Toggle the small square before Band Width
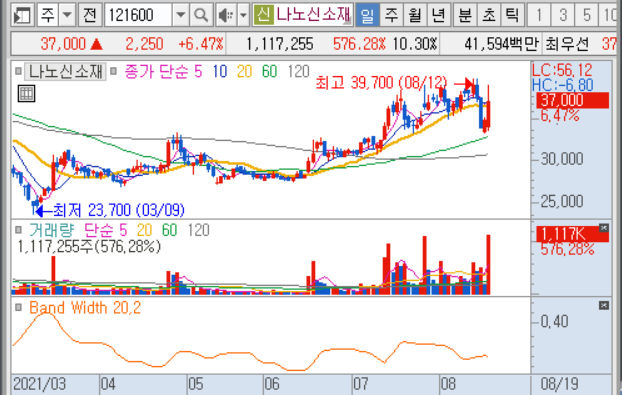 [18, 307]
